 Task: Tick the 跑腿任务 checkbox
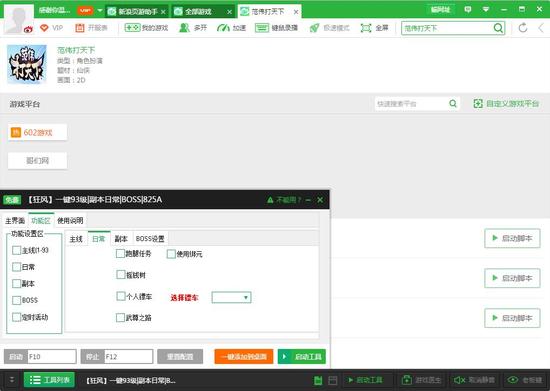(x=120, y=253)
